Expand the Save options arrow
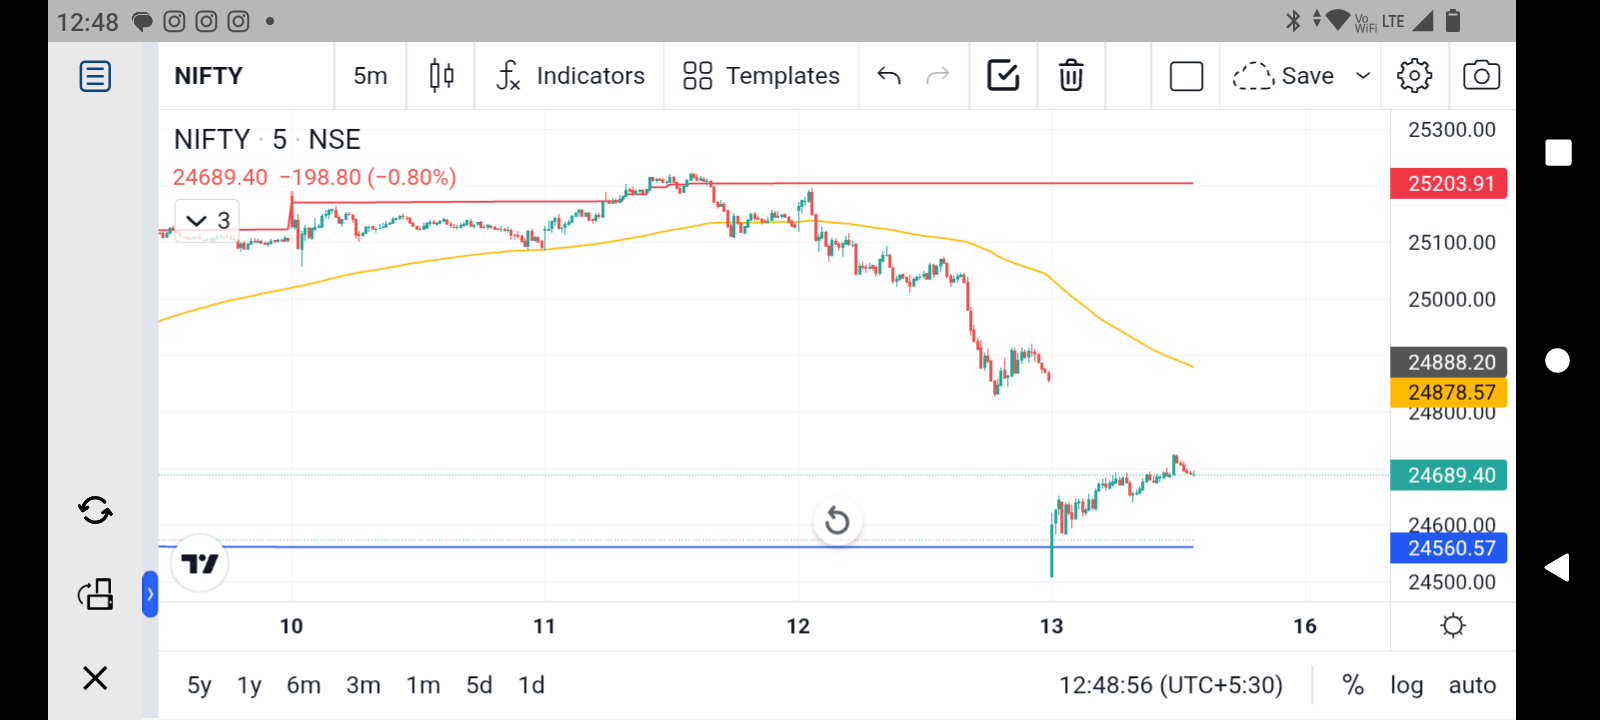Image resolution: width=1600 pixels, height=720 pixels. pos(1363,76)
